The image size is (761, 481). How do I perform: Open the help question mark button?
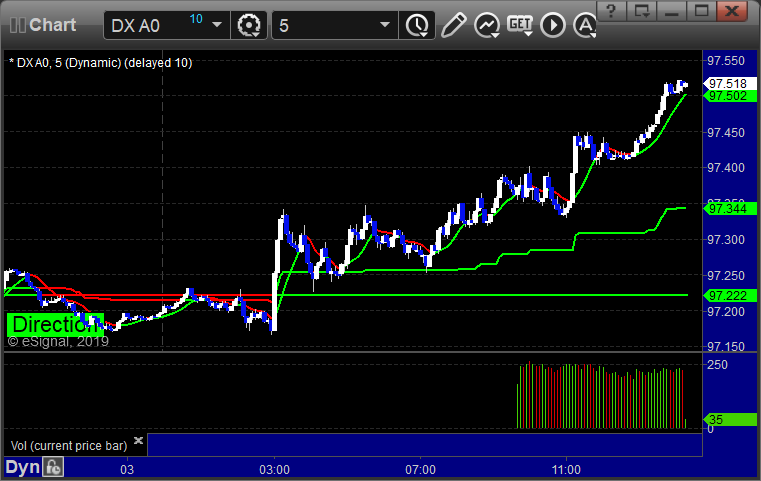(611, 11)
